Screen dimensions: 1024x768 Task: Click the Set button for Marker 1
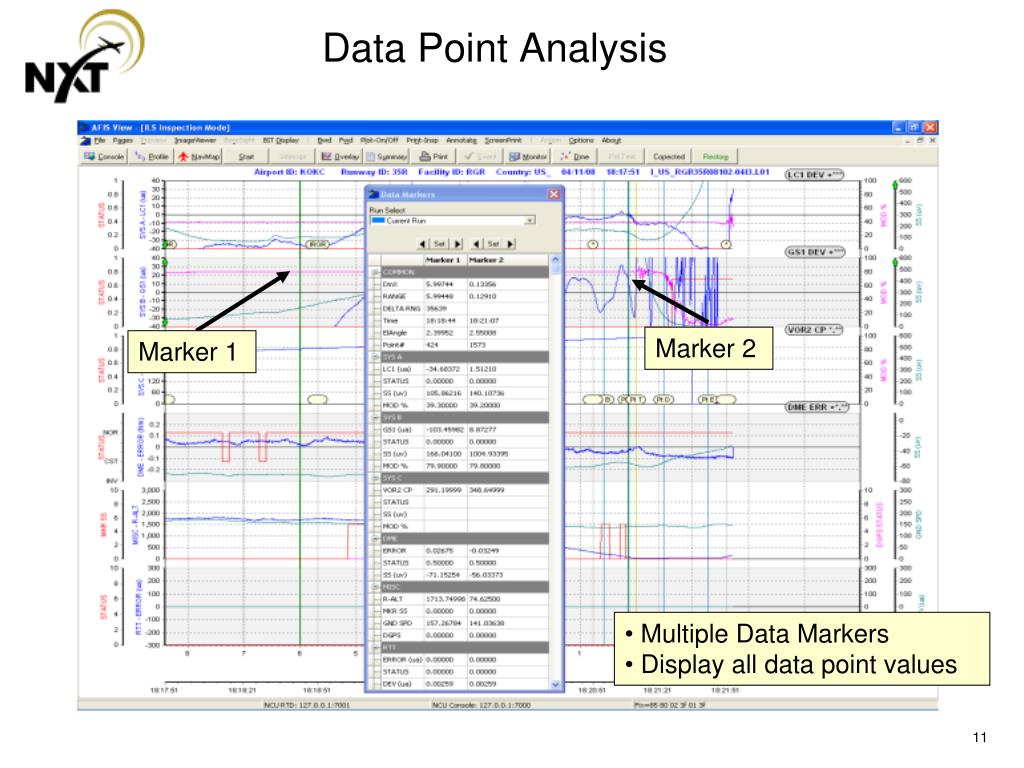[440, 244]
